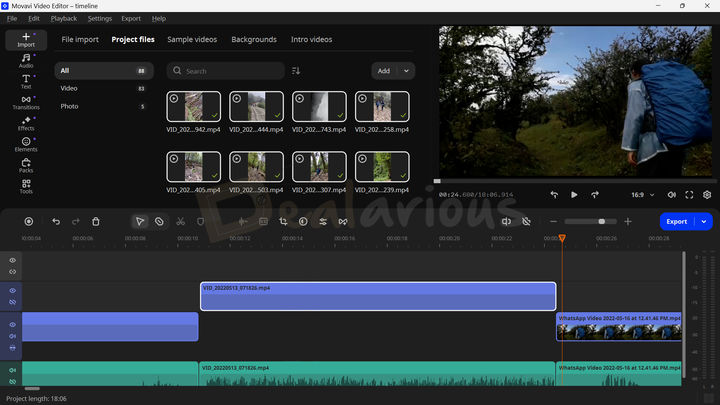The width and height of the screenshot is (720, 405).
Task: Select the Split scissors tool
Action: [x=180, y=221]
